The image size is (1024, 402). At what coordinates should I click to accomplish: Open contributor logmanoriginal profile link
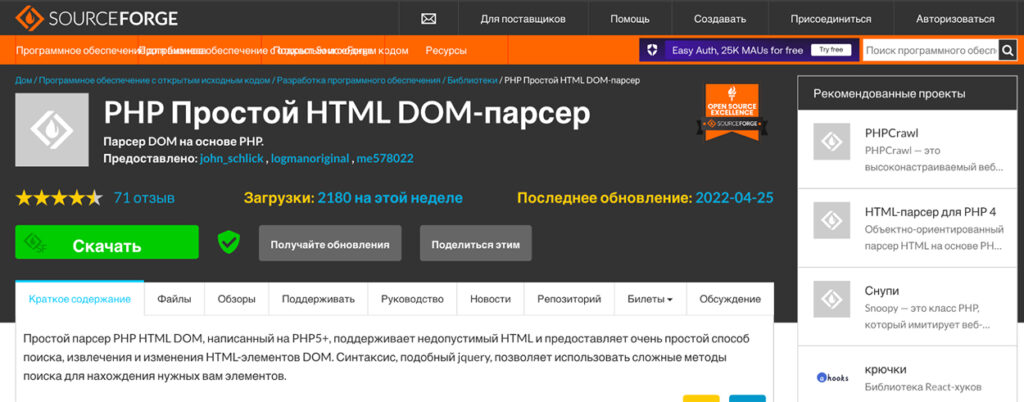310,159
